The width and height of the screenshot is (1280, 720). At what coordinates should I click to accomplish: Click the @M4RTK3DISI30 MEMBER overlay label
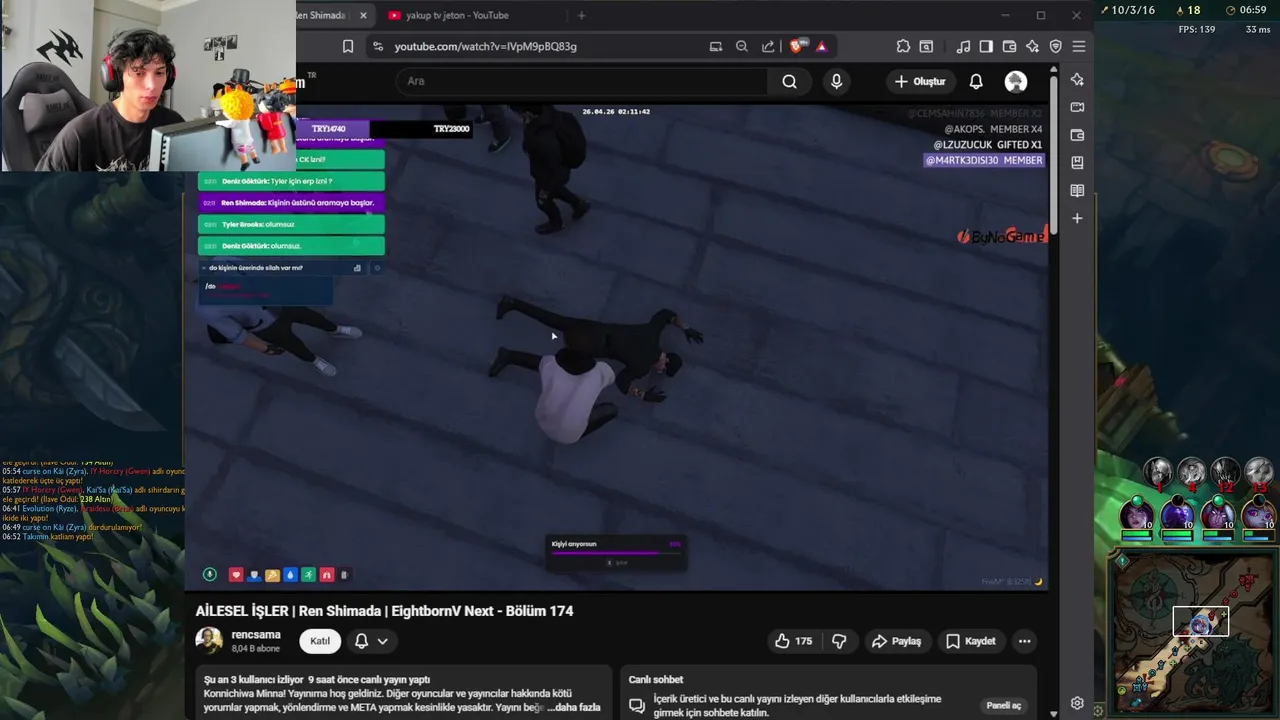tap(984, 160)
